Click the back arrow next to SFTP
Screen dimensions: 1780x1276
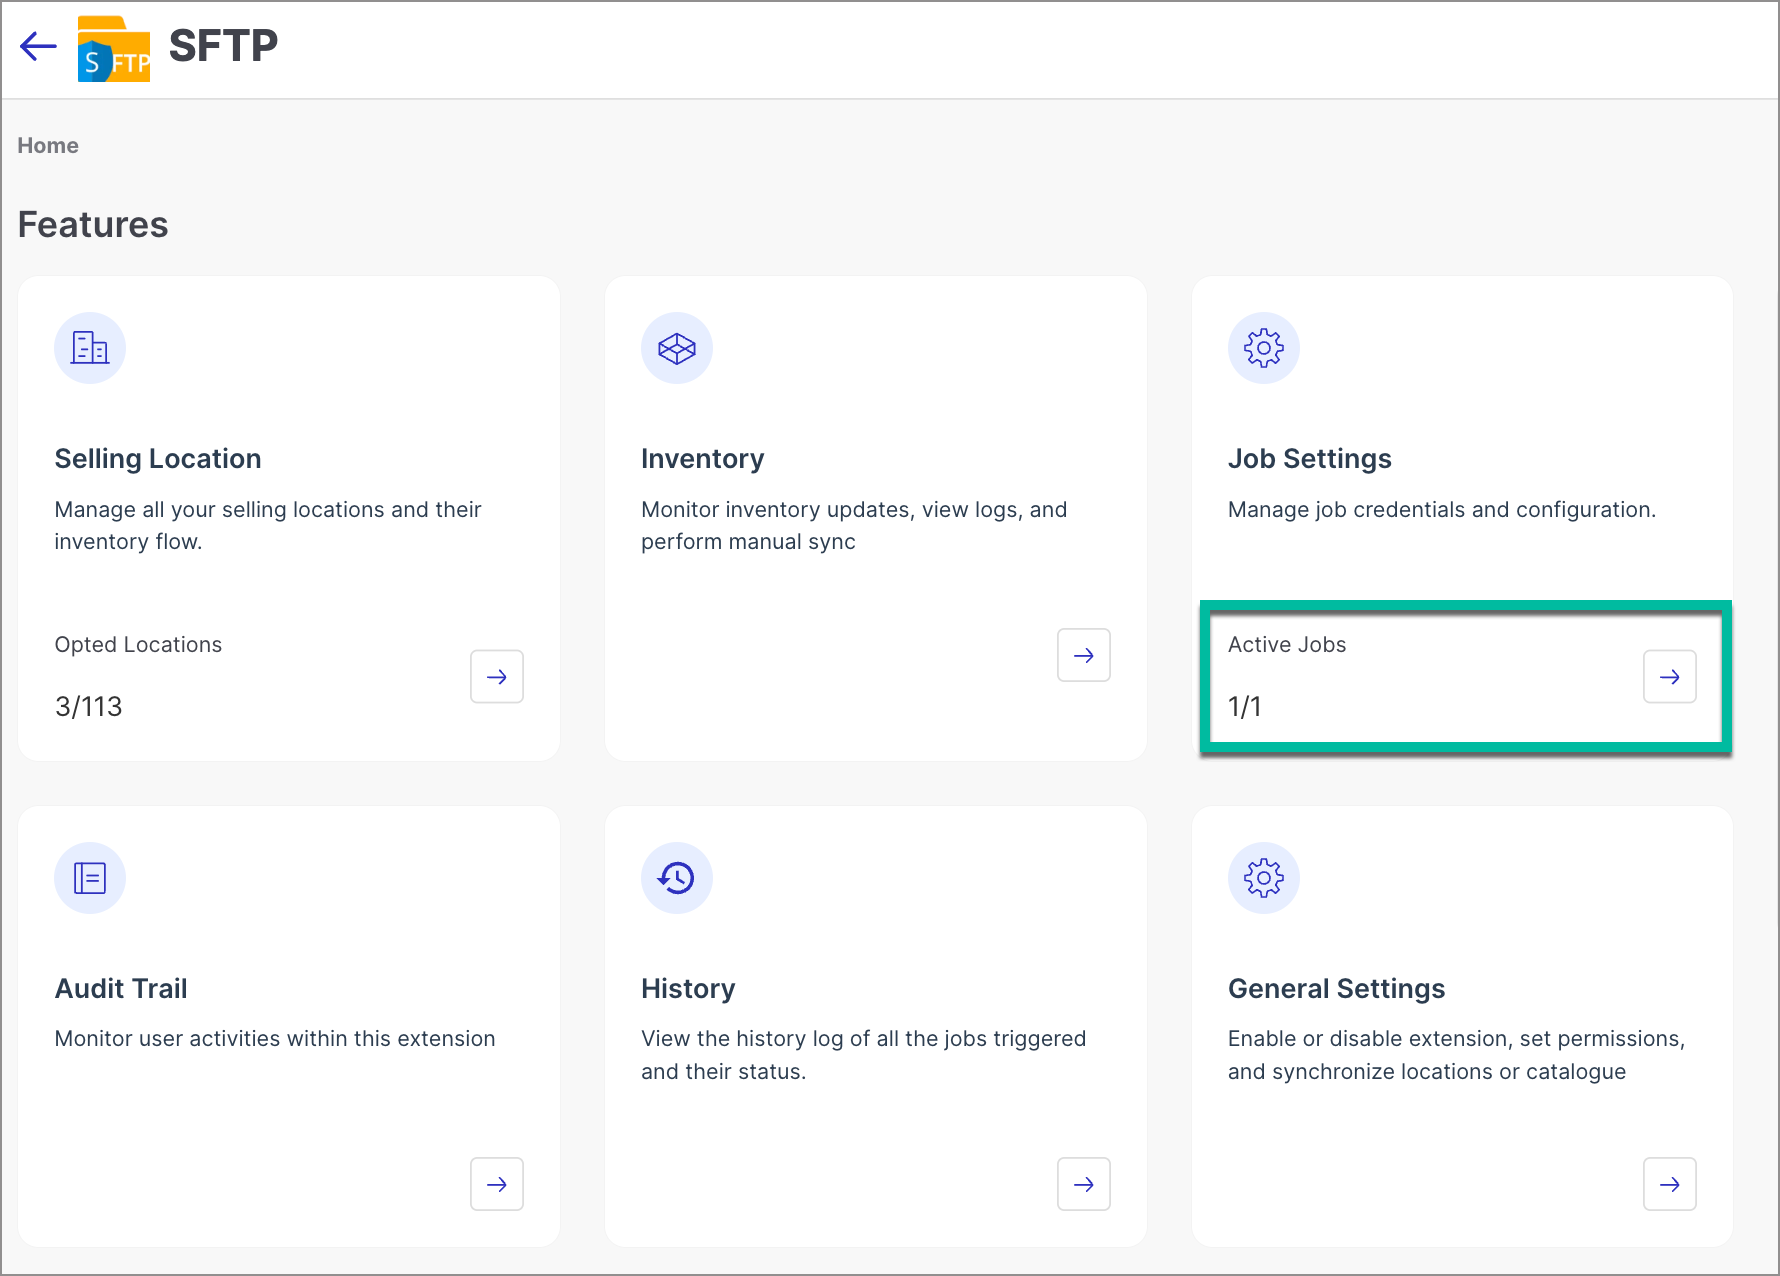coord(38,46)
